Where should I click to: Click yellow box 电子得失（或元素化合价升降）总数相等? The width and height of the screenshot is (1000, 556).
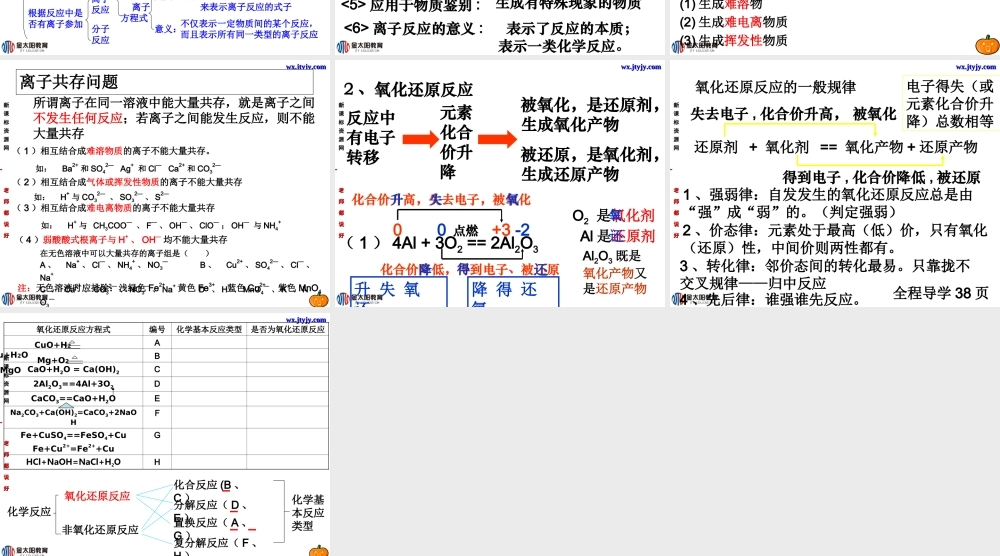(x=950, y=103)
